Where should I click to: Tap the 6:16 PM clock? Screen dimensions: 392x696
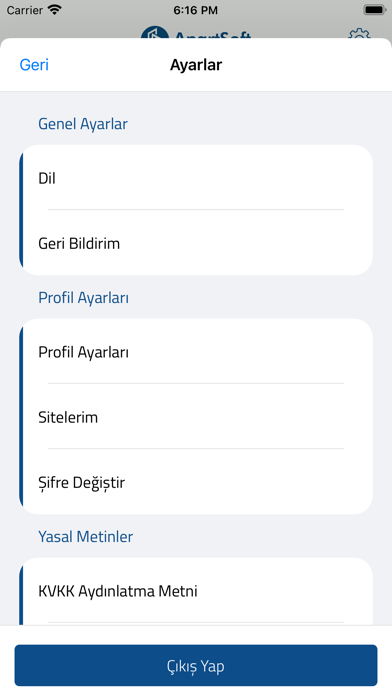[195, 10]
